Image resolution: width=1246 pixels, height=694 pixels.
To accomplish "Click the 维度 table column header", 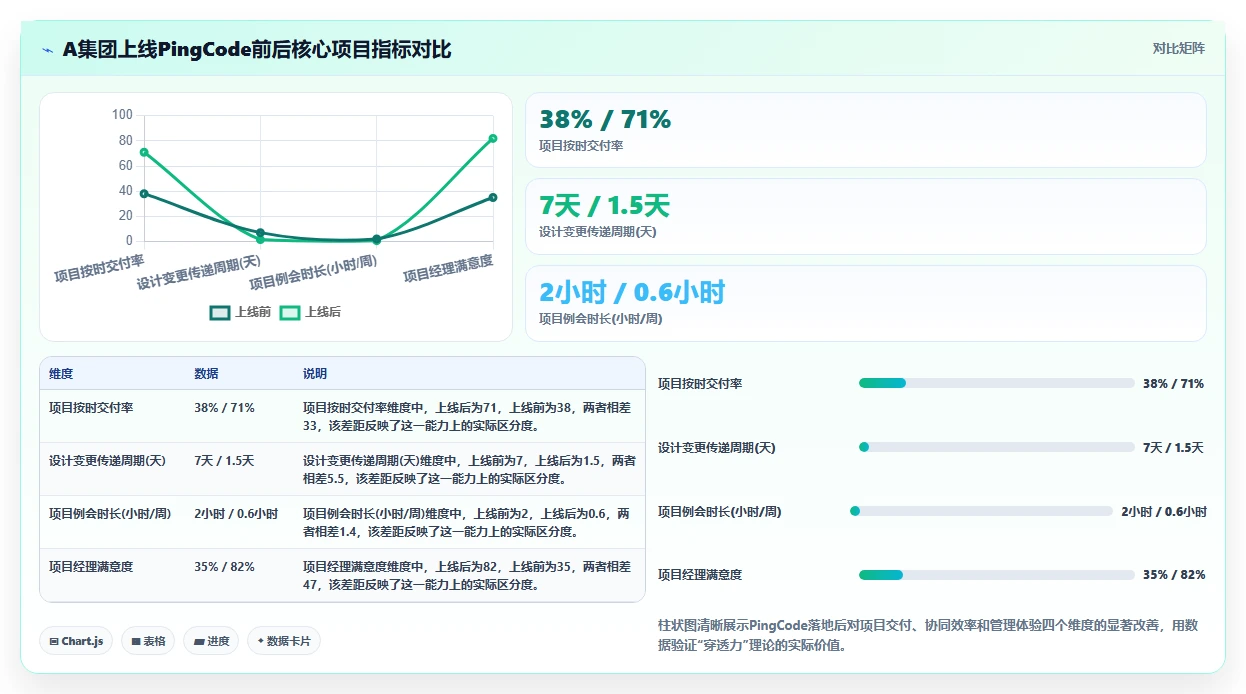I will click(61, 373).
